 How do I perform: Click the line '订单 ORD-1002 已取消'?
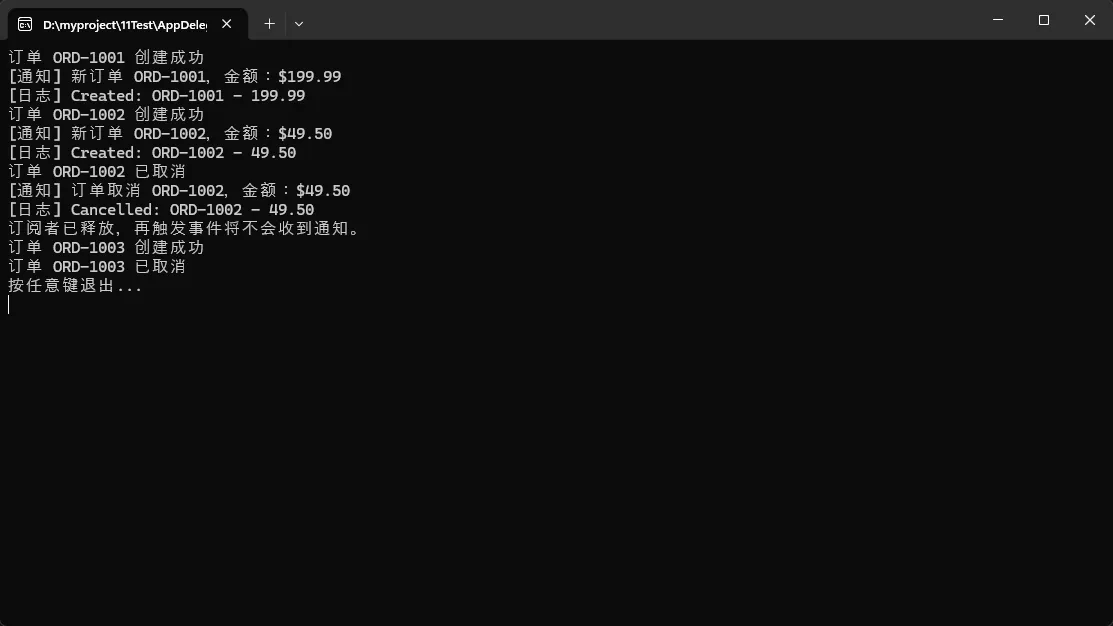click(x=97, y=172)
